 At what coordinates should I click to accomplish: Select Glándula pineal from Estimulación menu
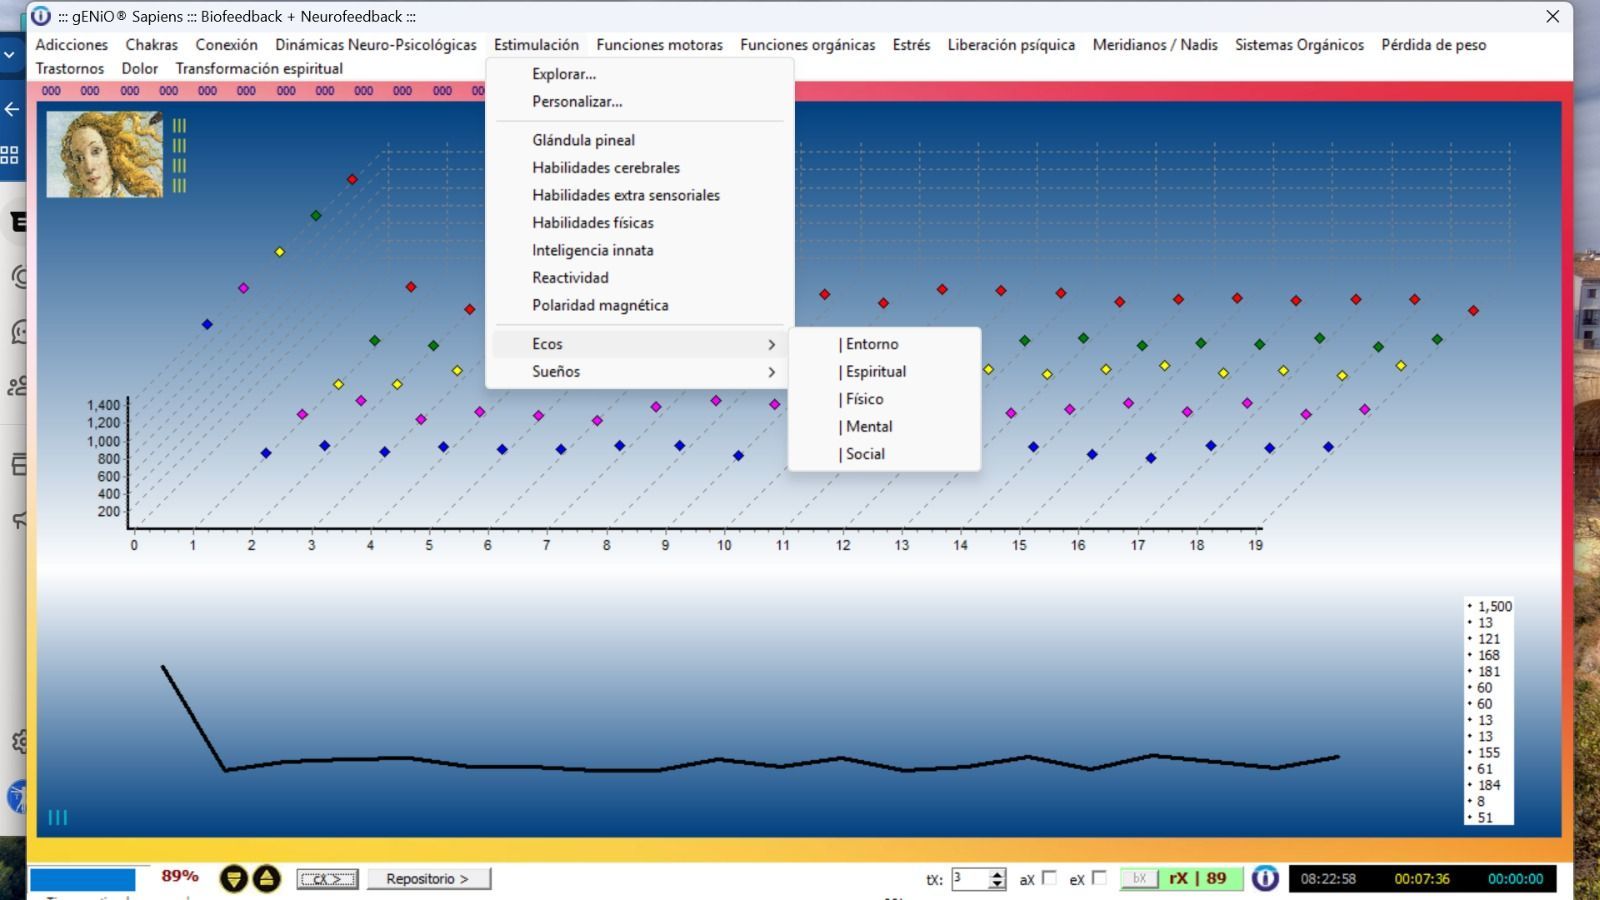coord(583,140)
